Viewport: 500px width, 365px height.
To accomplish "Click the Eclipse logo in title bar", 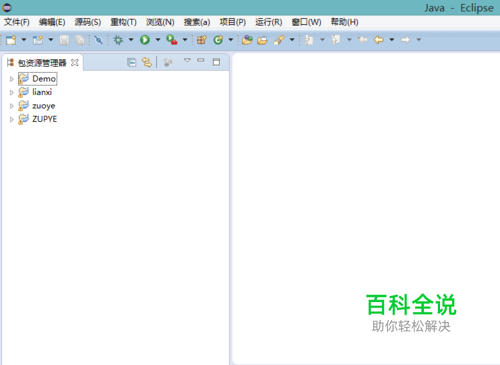I will [x=7, y=7].
